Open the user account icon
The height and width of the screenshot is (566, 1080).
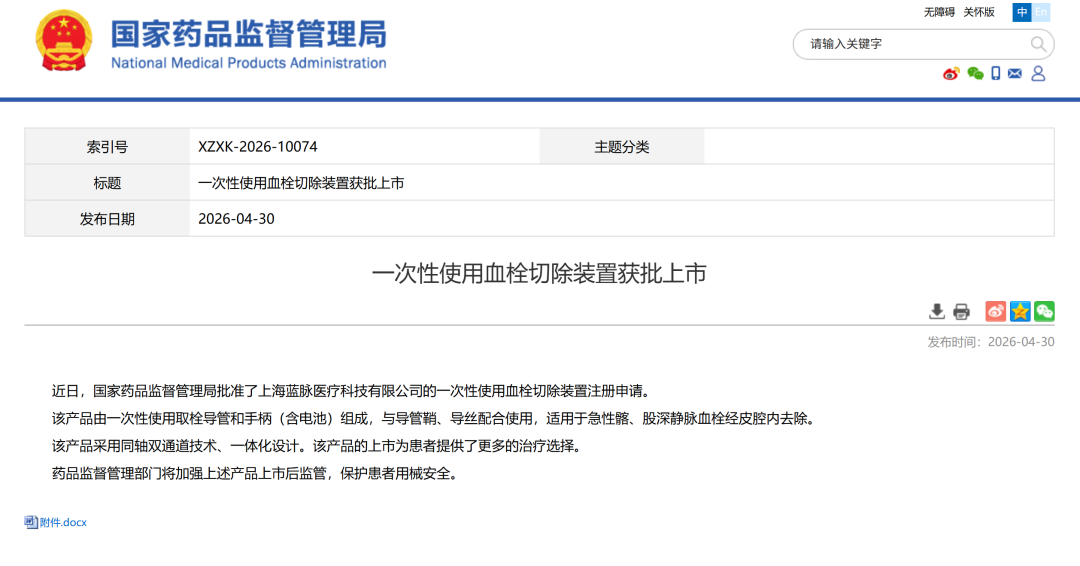click(x=1038, y=74)
